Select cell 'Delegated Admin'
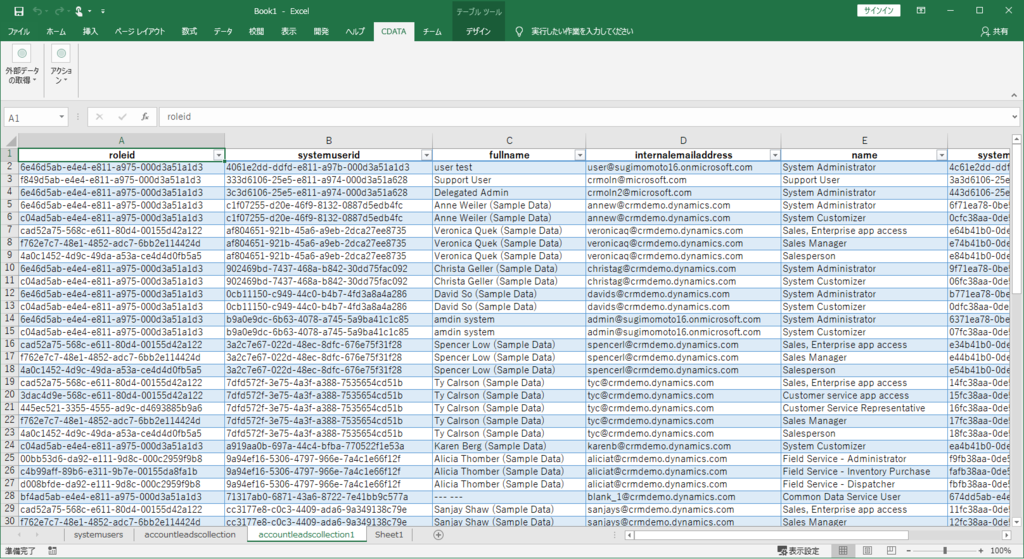The image size is (1024, 559). (x=509, y=193)
